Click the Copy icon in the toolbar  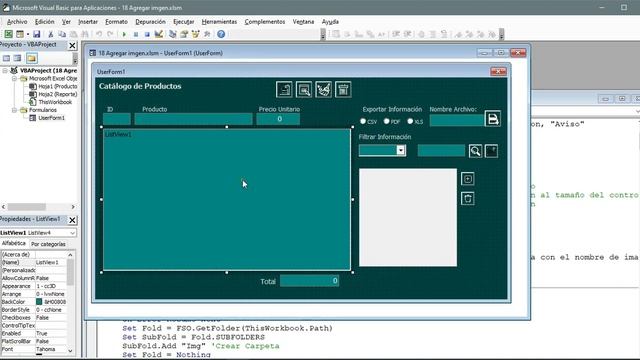(x=62, y=34)
